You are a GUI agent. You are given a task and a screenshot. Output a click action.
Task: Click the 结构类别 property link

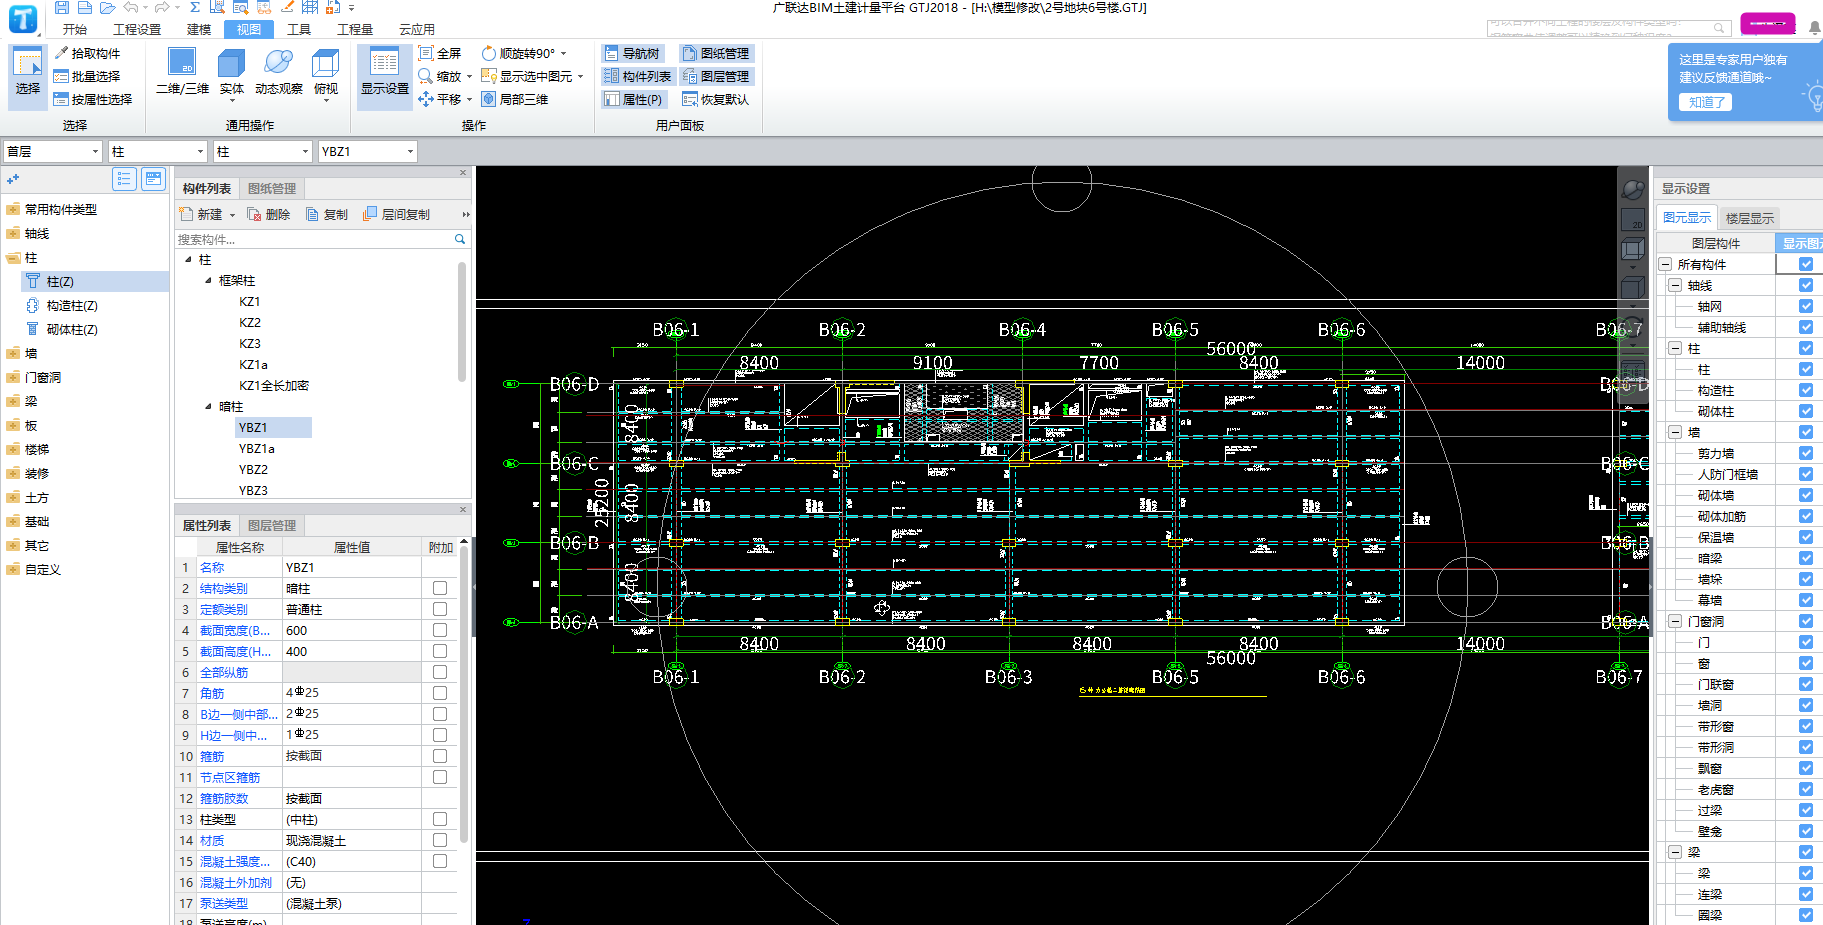click(224, 588)
